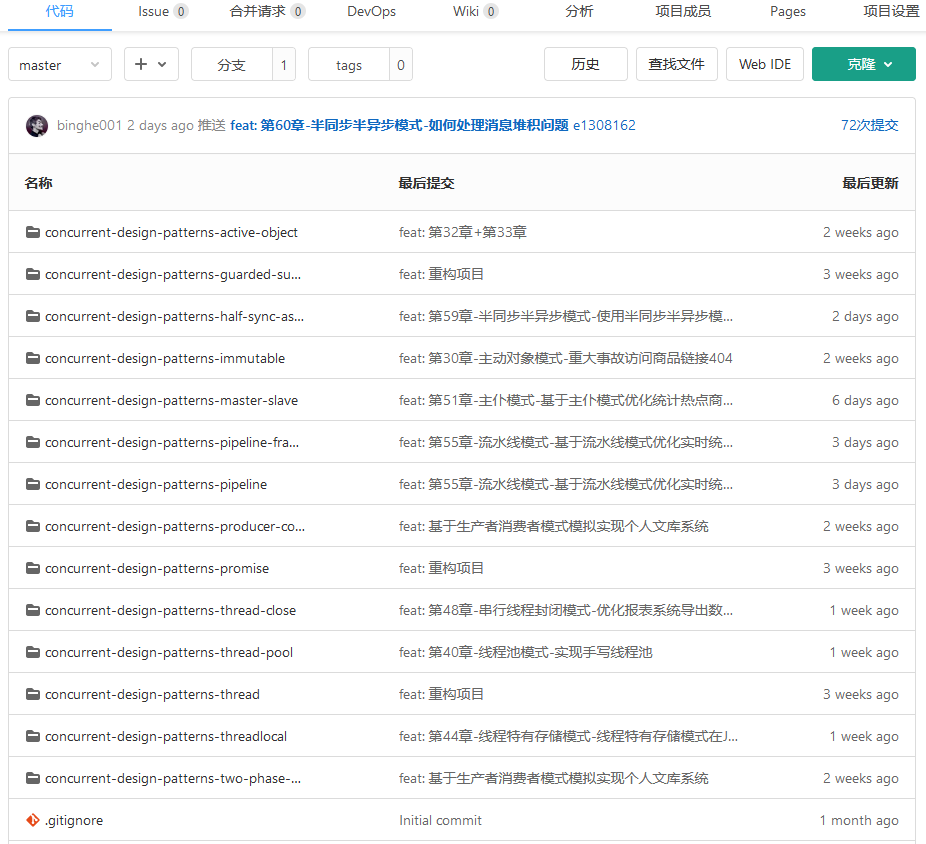Open the concurrent-design-patterns-pipeline folder
This screenshot has height=844, width=926.
[x=156, y=484]
